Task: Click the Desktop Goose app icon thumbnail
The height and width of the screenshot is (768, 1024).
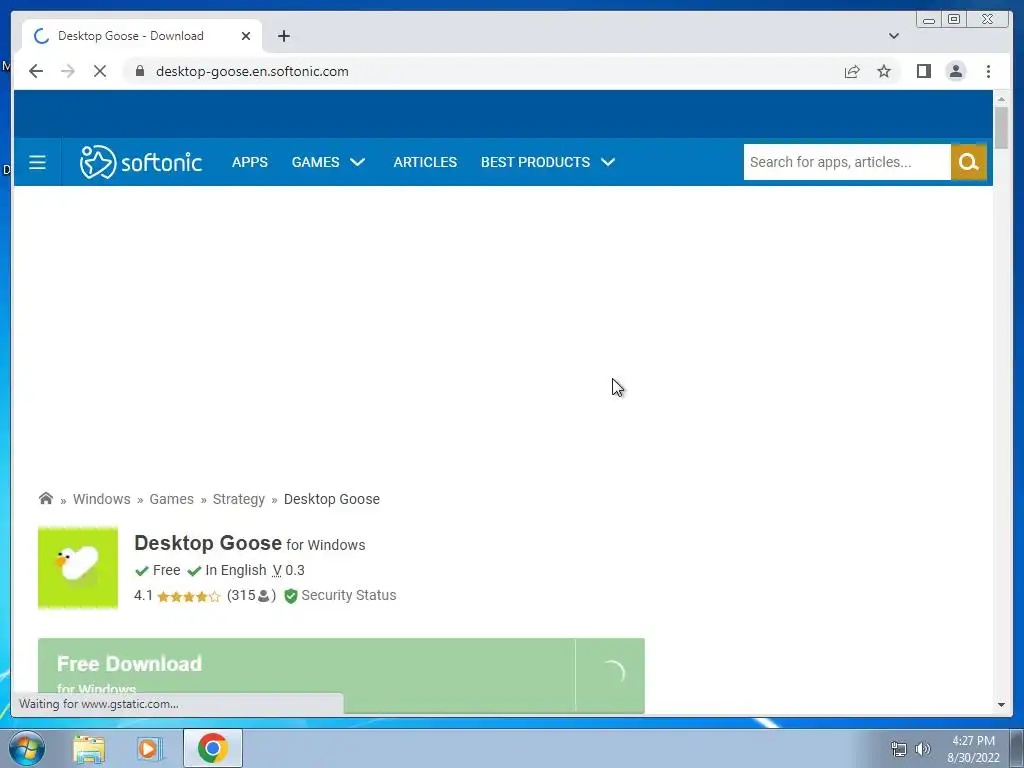Action: pos(78,568)
